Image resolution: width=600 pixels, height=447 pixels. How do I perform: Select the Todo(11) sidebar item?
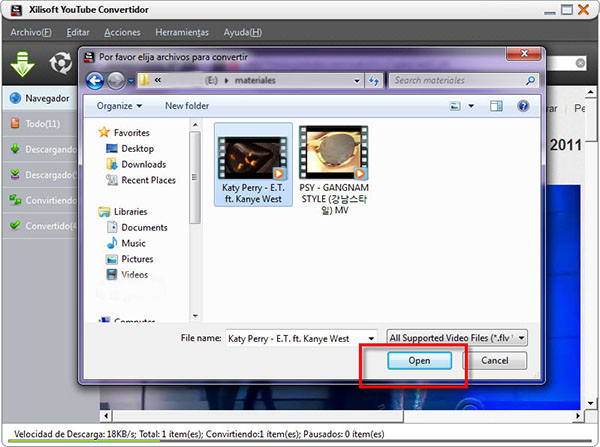(40, 124)
